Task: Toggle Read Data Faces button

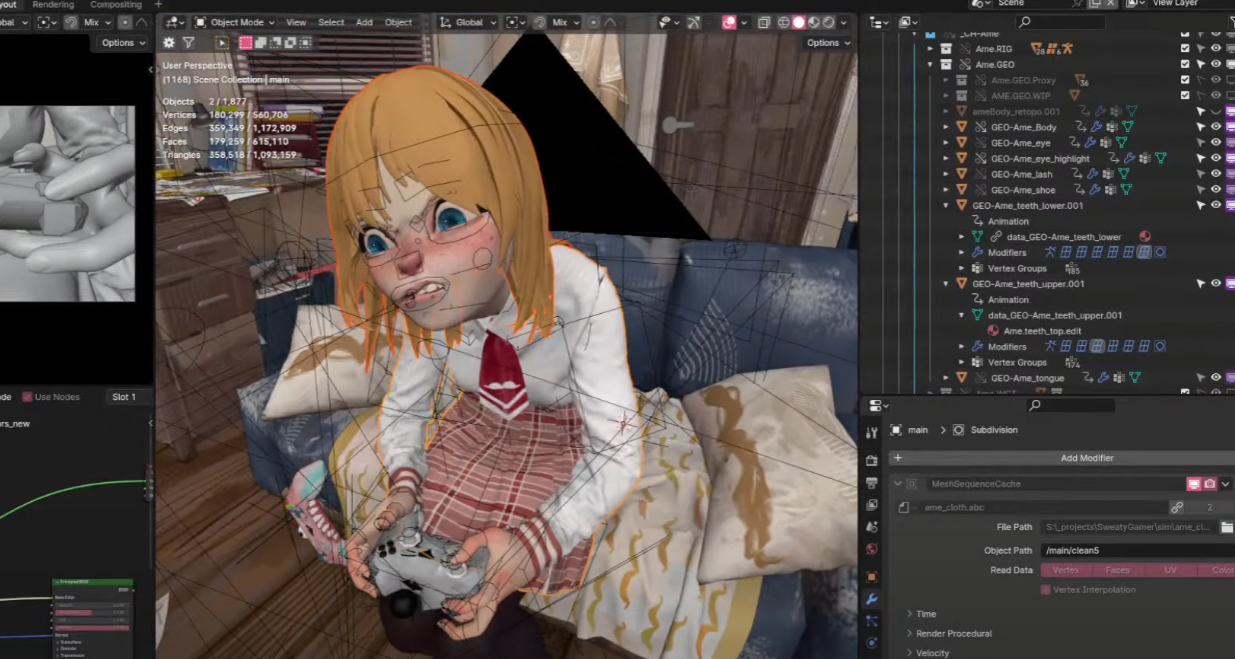Action: pyautogui.click(x=1118, y=570)
